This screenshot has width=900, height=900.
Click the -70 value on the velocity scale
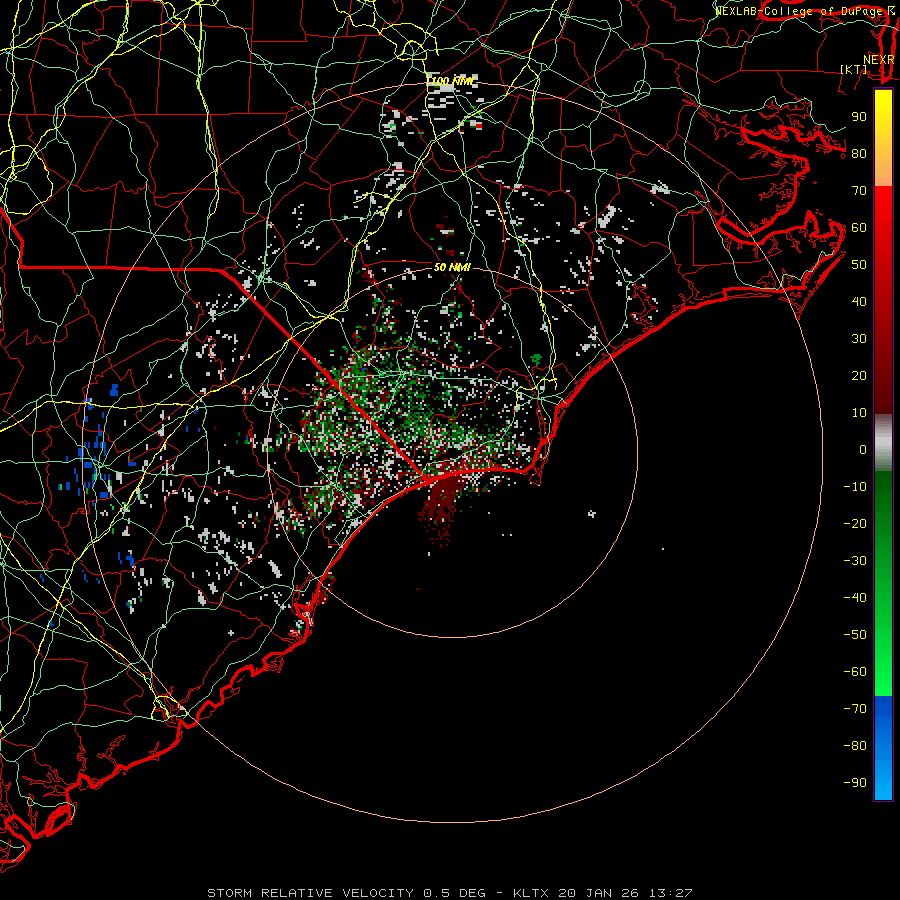click(x=855, y=709)
